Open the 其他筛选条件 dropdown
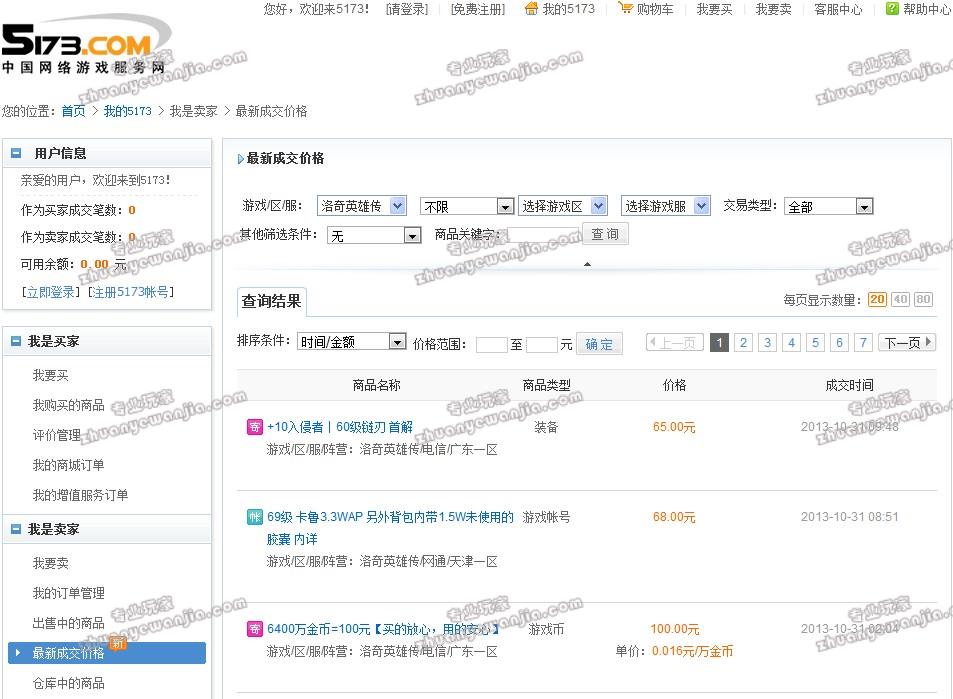The image size is (953, 699). (374, 235)
